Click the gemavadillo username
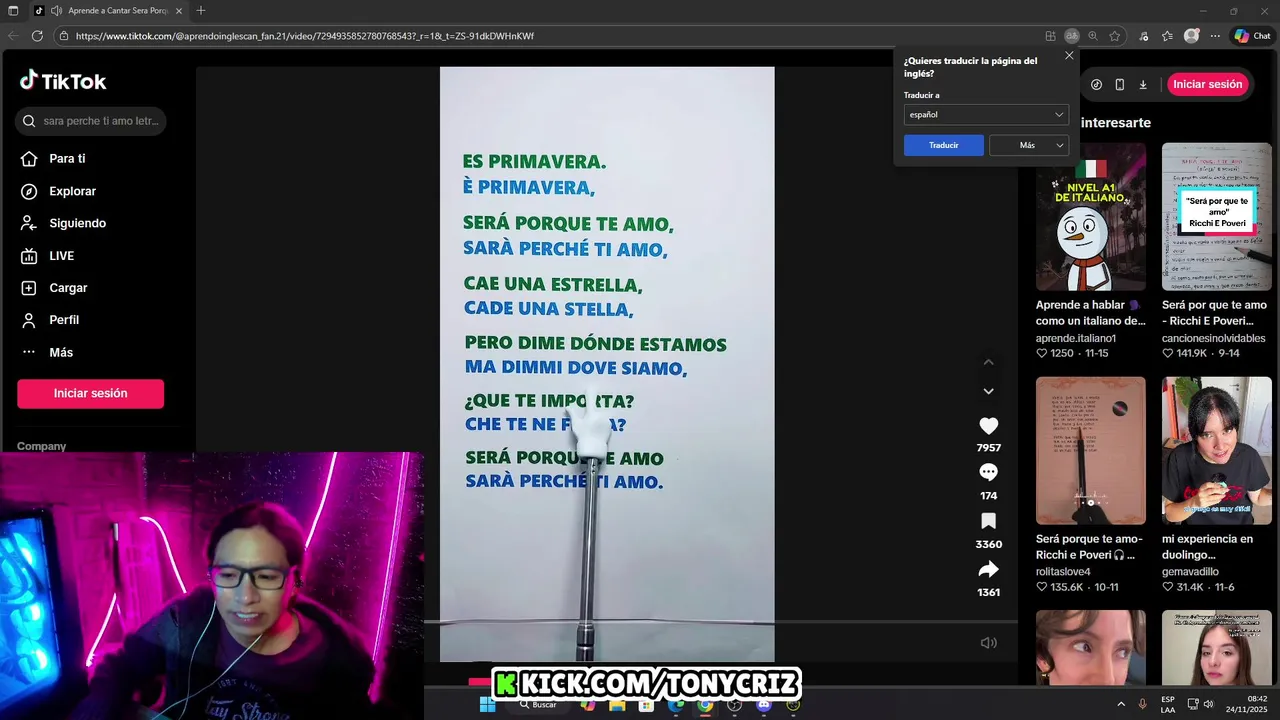The image size is (1280, 720). click(x=1190, y=572)
